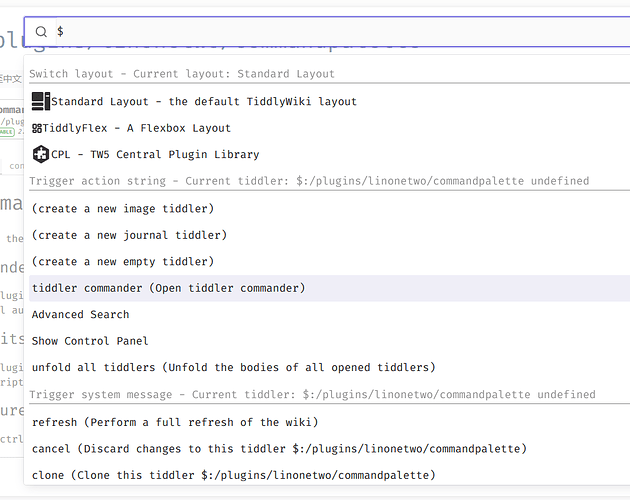Choose unfold all tiddlers command
Screen dimensions: 630x500
(329, 367)
